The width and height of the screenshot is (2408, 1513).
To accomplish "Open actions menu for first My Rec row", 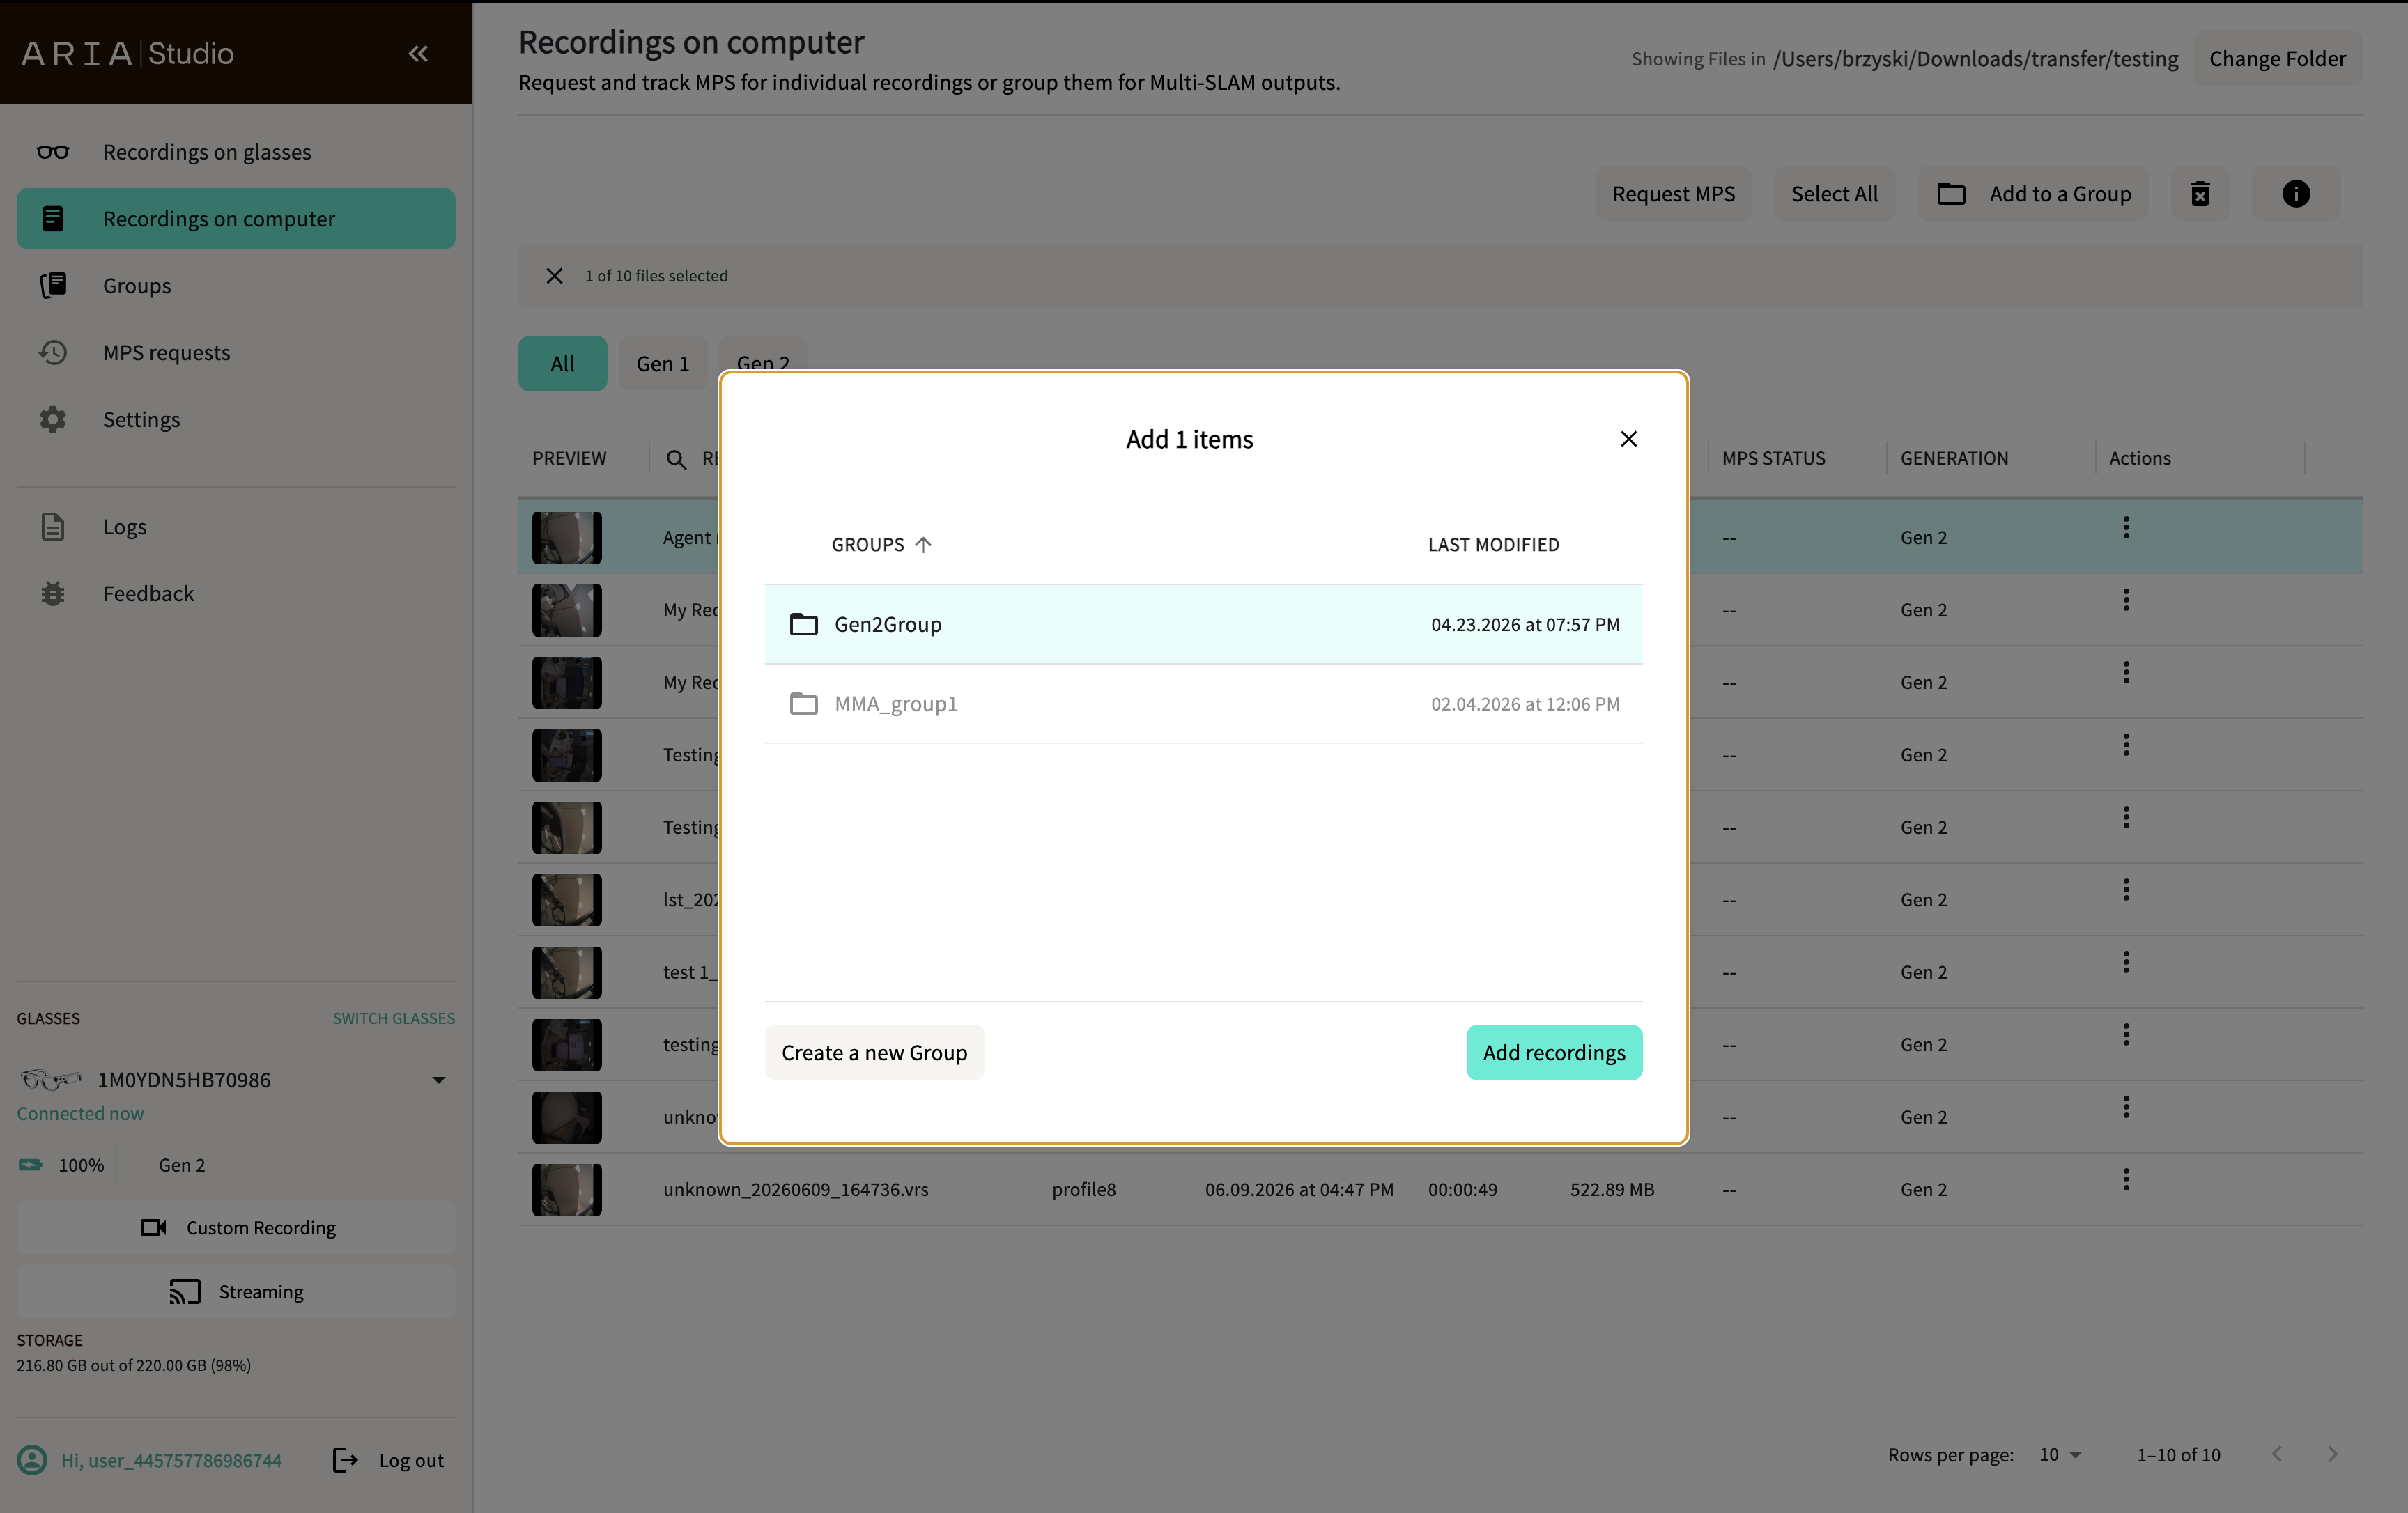I will coord(2126,600).
